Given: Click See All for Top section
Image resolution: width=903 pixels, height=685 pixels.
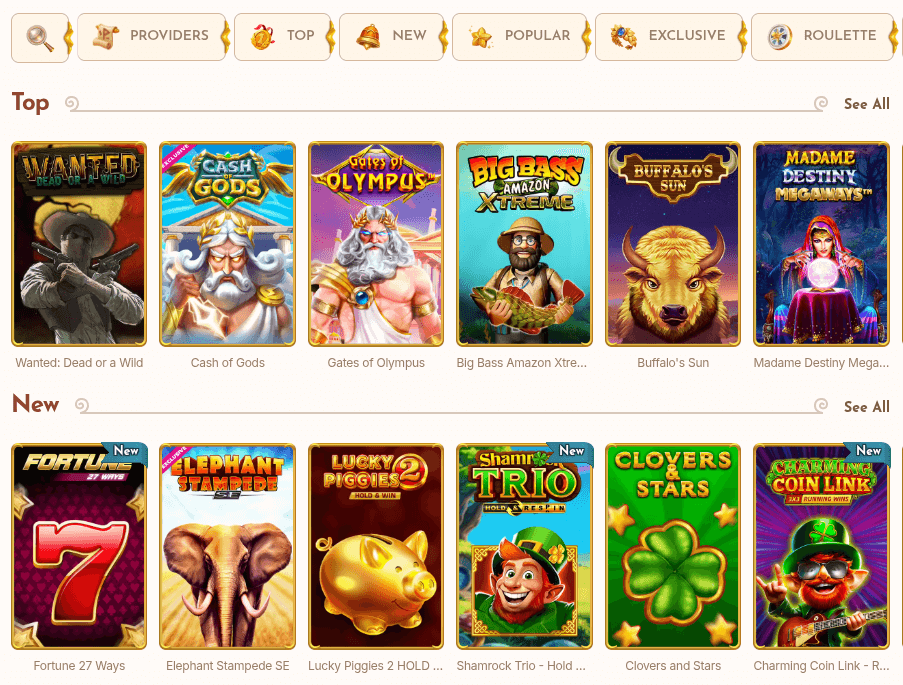Looking at the screenshot, I should (867, 104).
